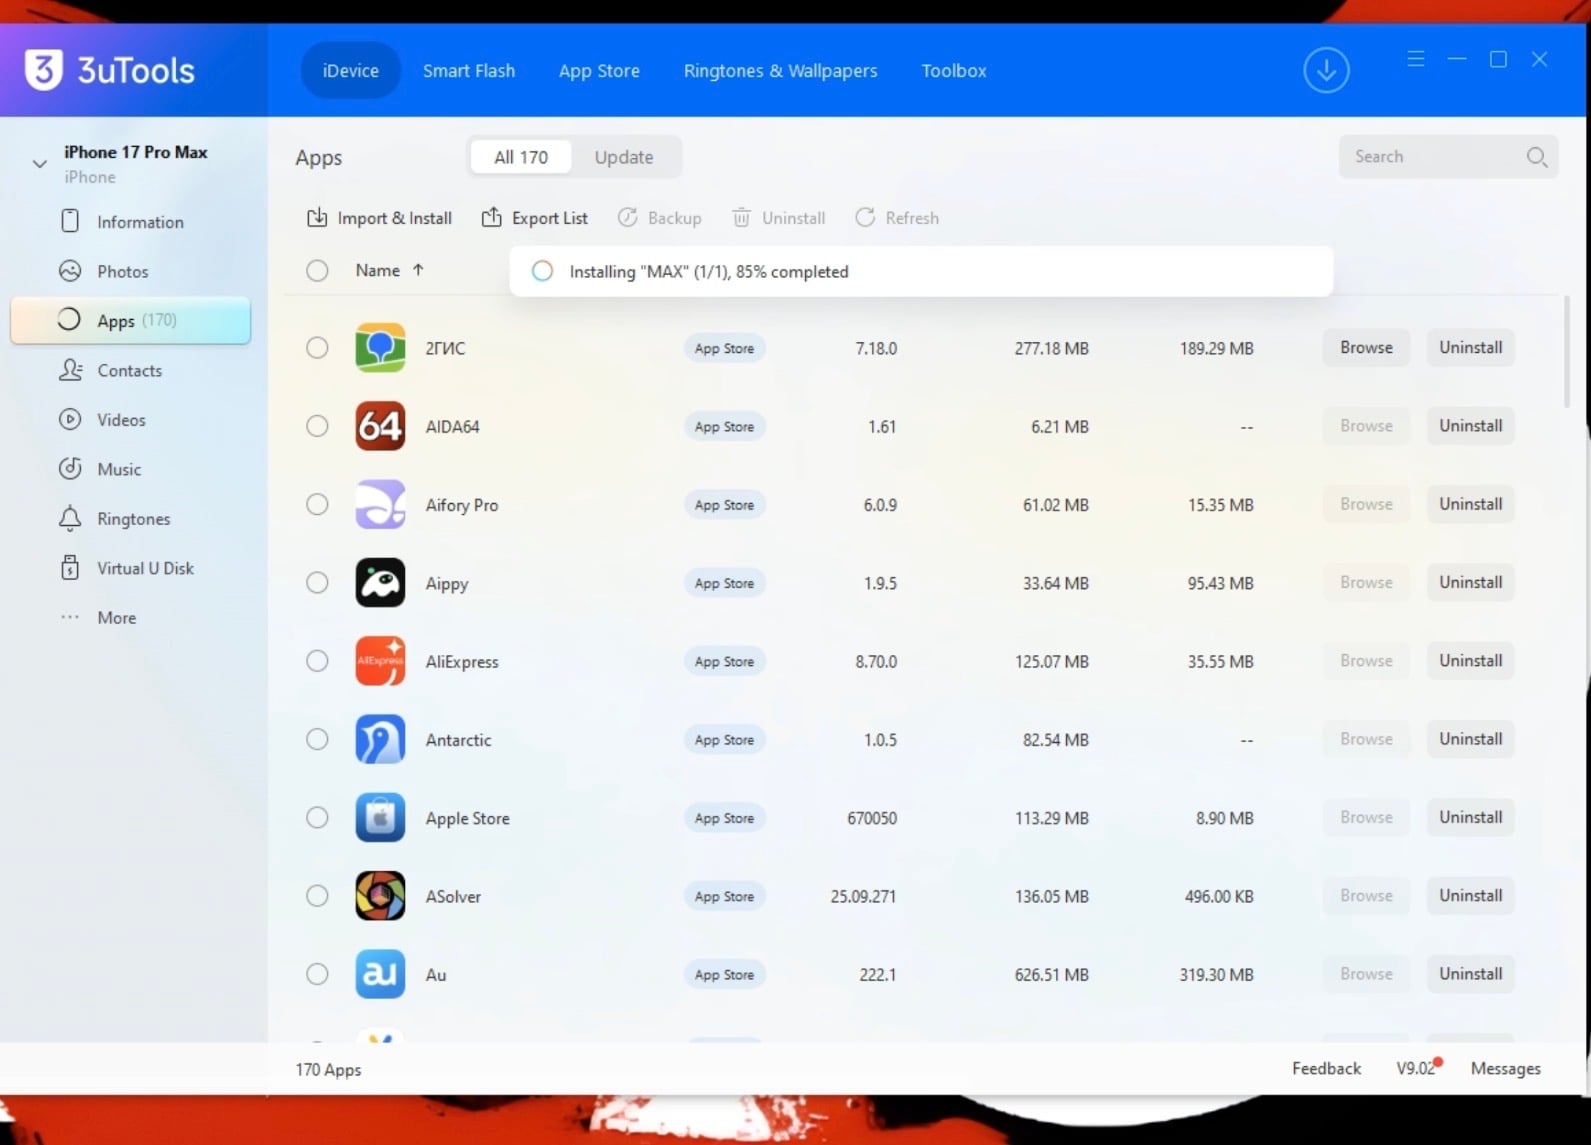Open Photos in the device sidebar
1591x1145 pixels.
pos(130,271)
